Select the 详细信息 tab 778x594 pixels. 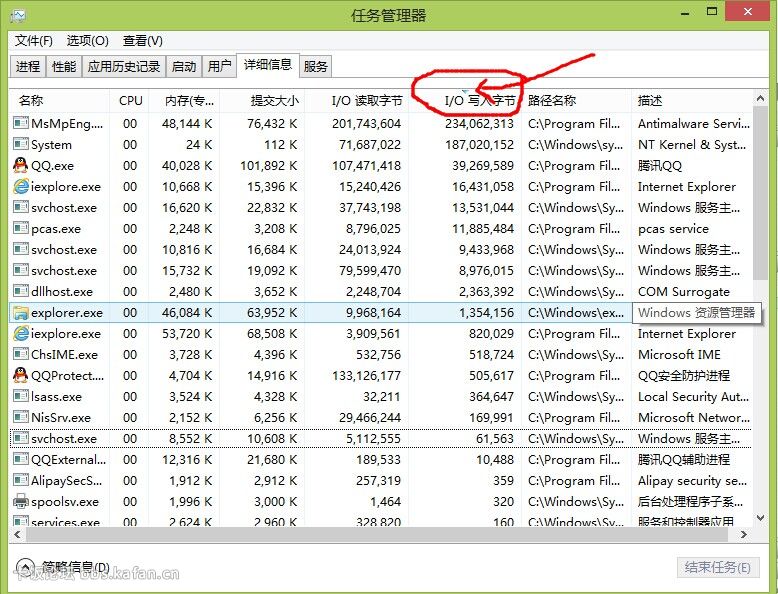click(268, 65)
